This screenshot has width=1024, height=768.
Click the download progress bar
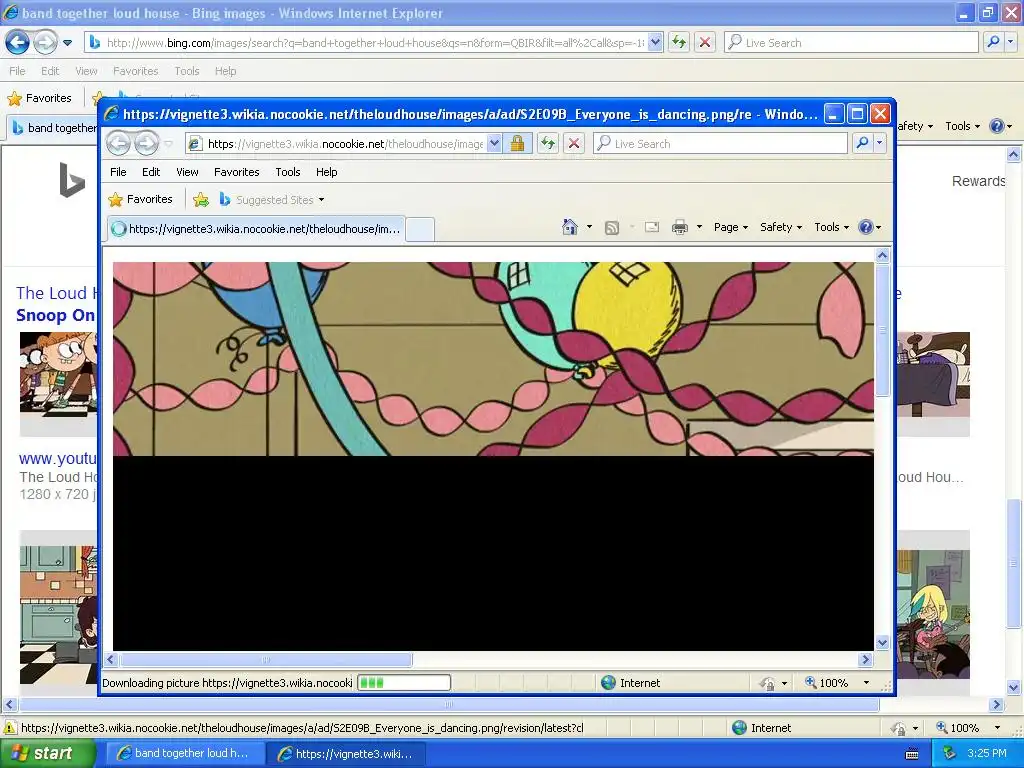[404, 683]
